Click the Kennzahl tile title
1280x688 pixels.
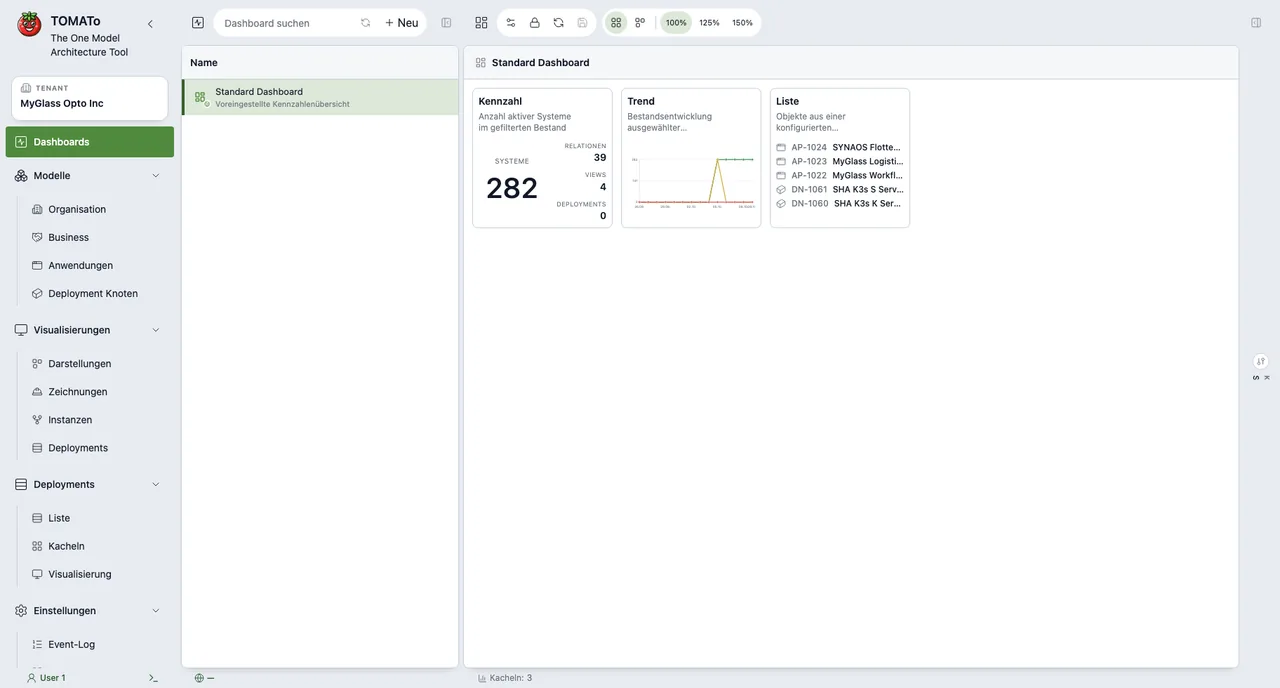point(500,101)
